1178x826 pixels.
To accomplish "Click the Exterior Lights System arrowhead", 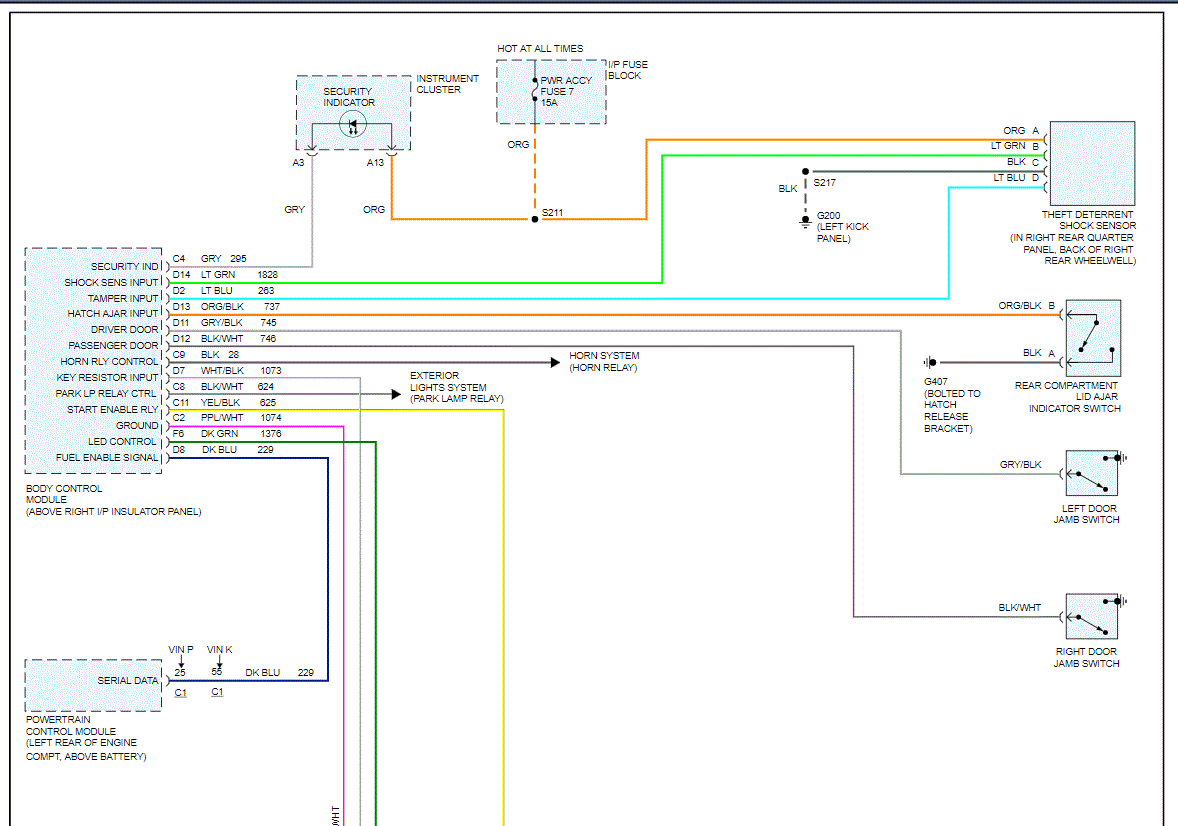I will pyautogui.click(x=395, y=395).
